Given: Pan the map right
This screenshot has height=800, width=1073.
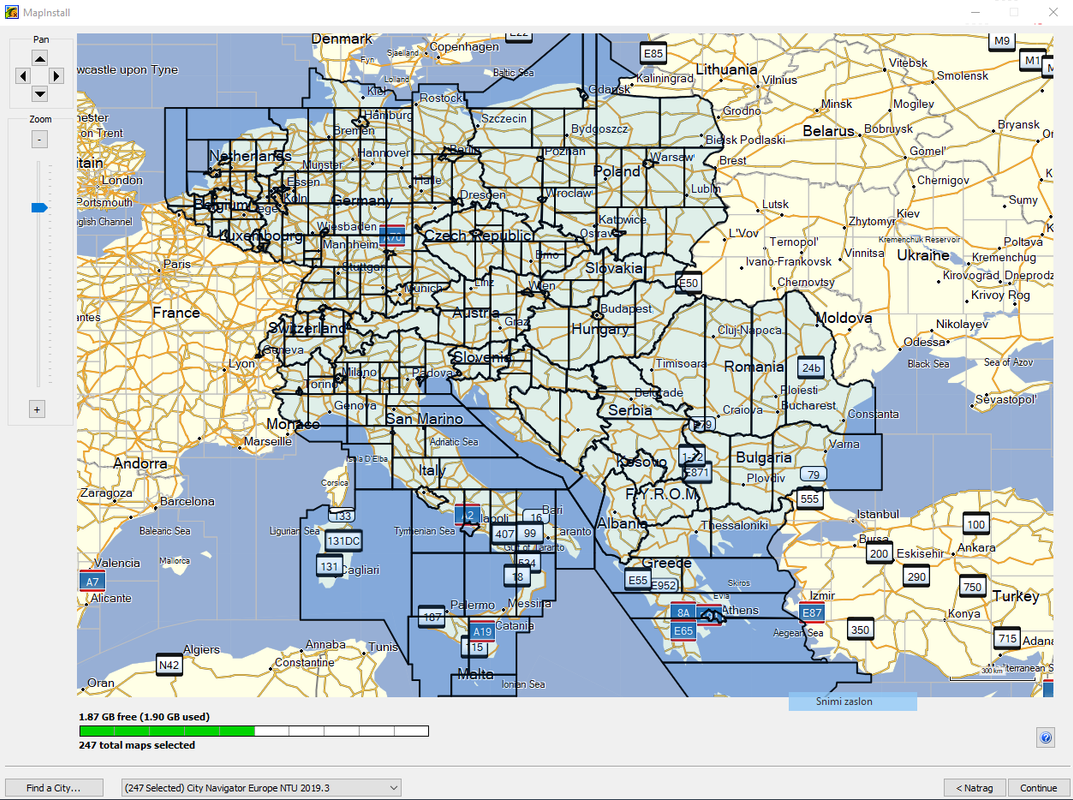Looking at the screenshot, I should [57, 76].
